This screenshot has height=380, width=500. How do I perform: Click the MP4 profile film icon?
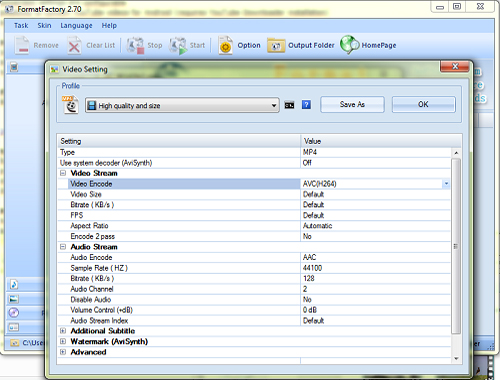click(70, 105)
